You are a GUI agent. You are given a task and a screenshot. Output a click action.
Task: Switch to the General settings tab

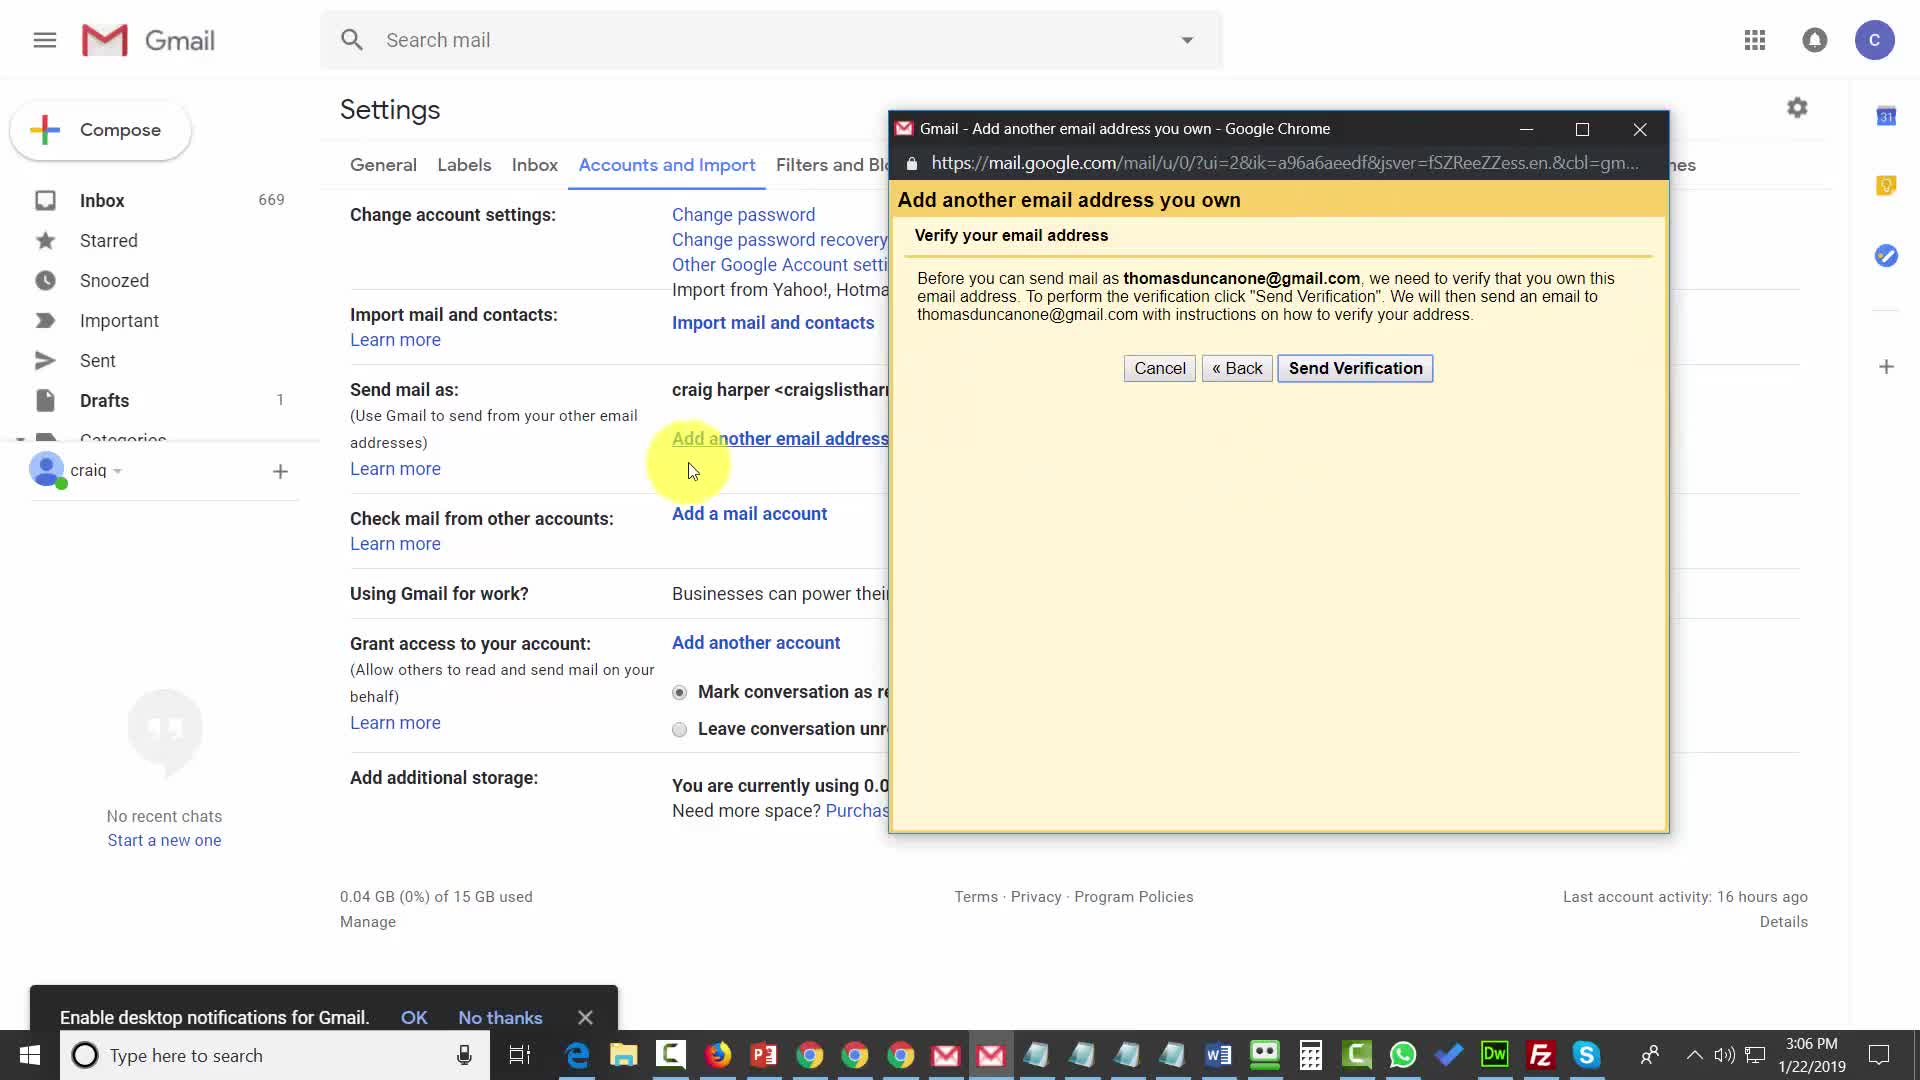click(x=383, y=165)
